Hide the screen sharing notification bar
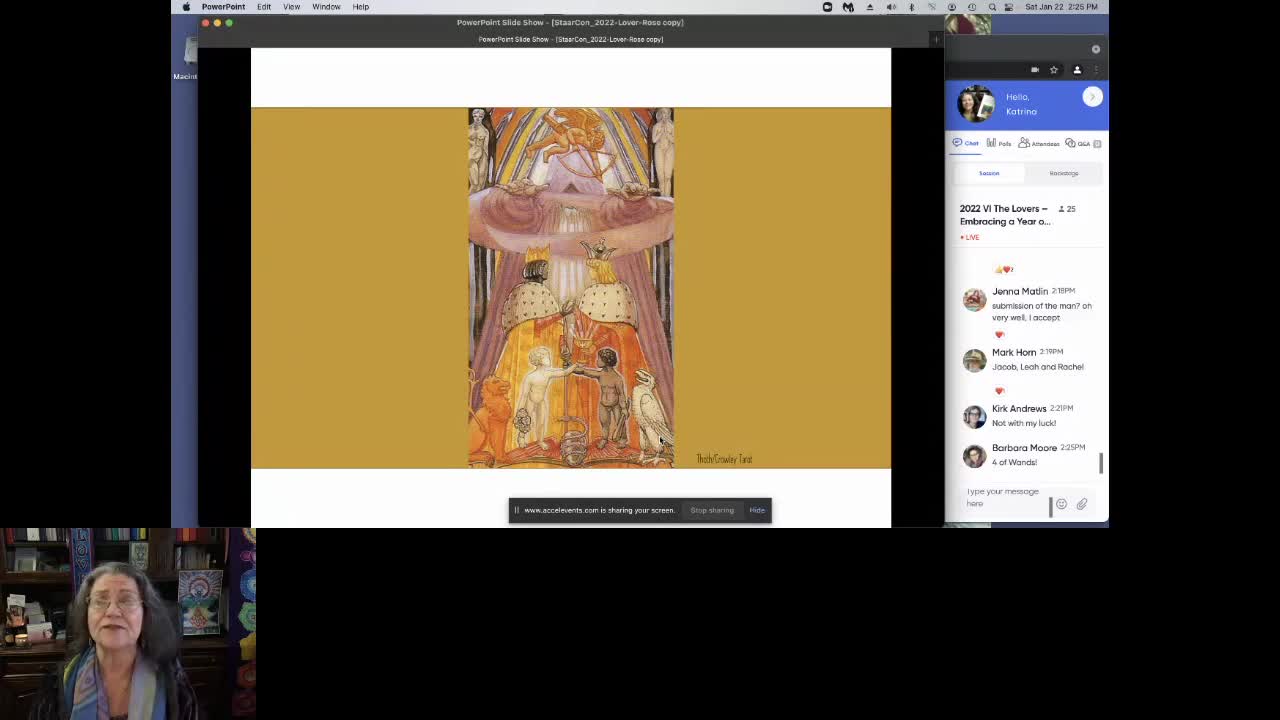This screenshot has width=1280, height=720. (757, 510)
